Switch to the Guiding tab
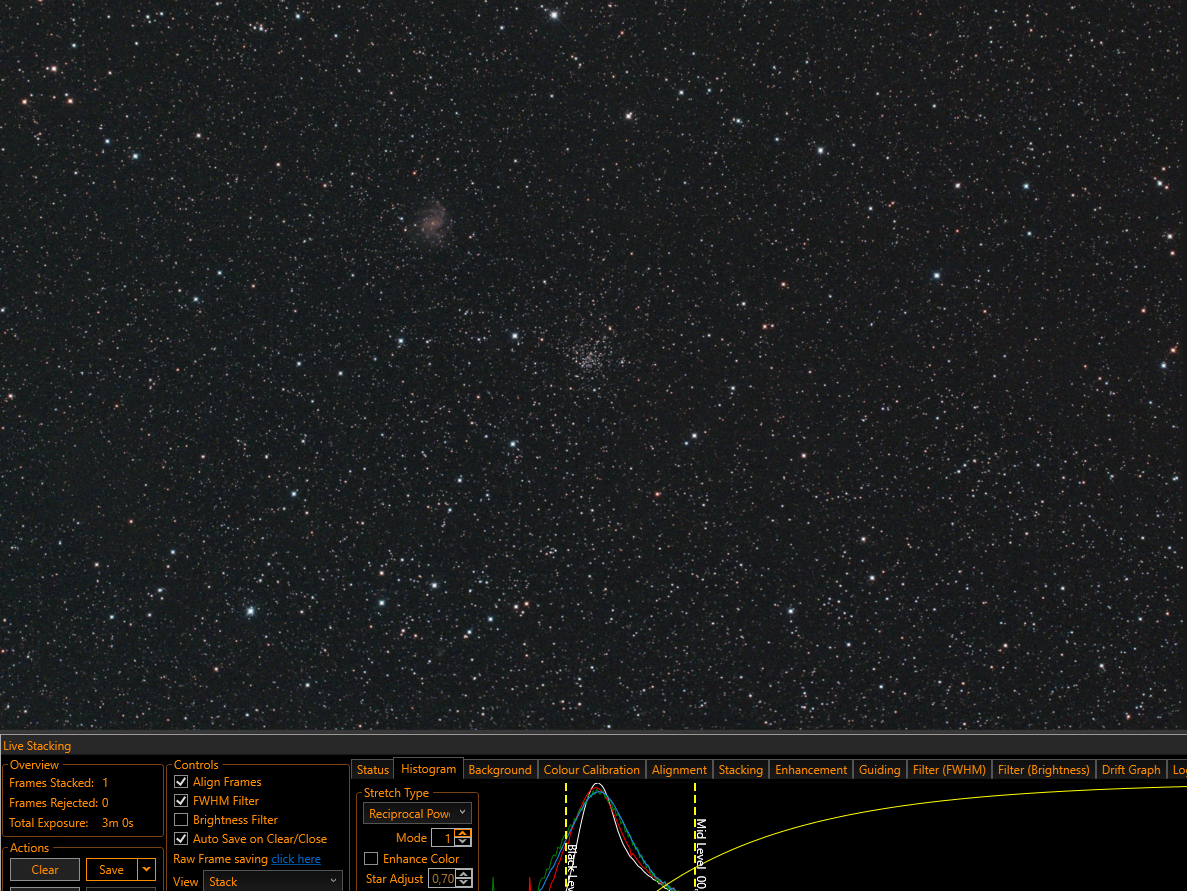The height and width of the screenshot is (891, 1187). [x=880, y=769]
